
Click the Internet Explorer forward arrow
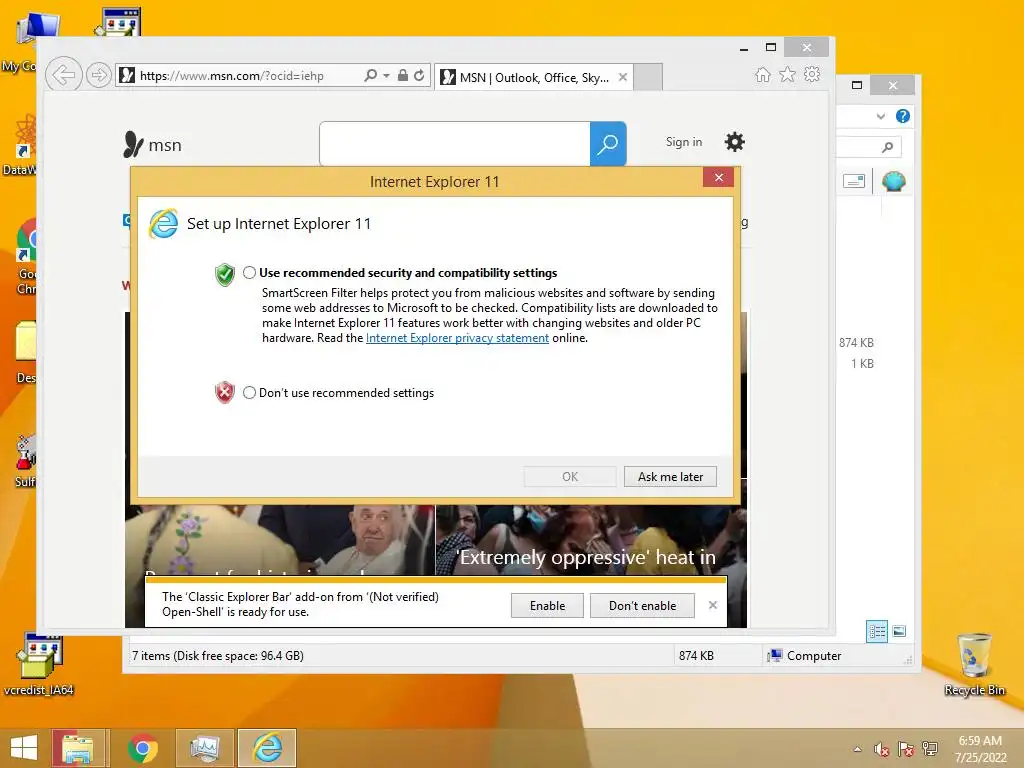99,75
